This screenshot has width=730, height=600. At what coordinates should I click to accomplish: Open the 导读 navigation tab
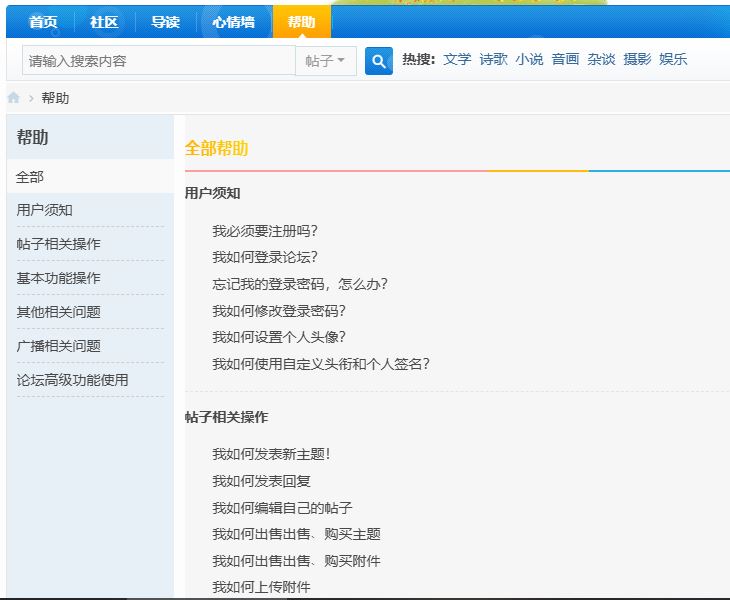point(165,22)
